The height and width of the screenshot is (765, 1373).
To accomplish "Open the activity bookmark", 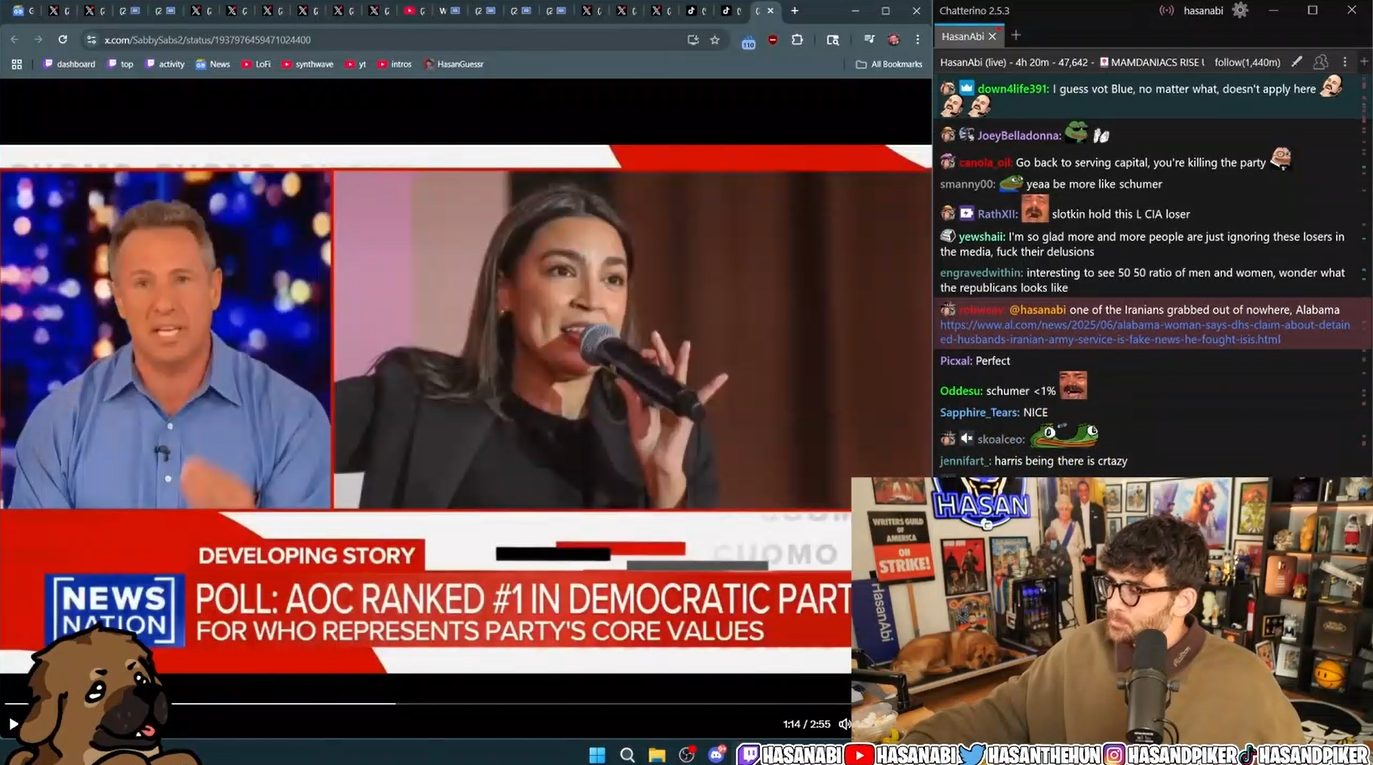I will [165, 64].
